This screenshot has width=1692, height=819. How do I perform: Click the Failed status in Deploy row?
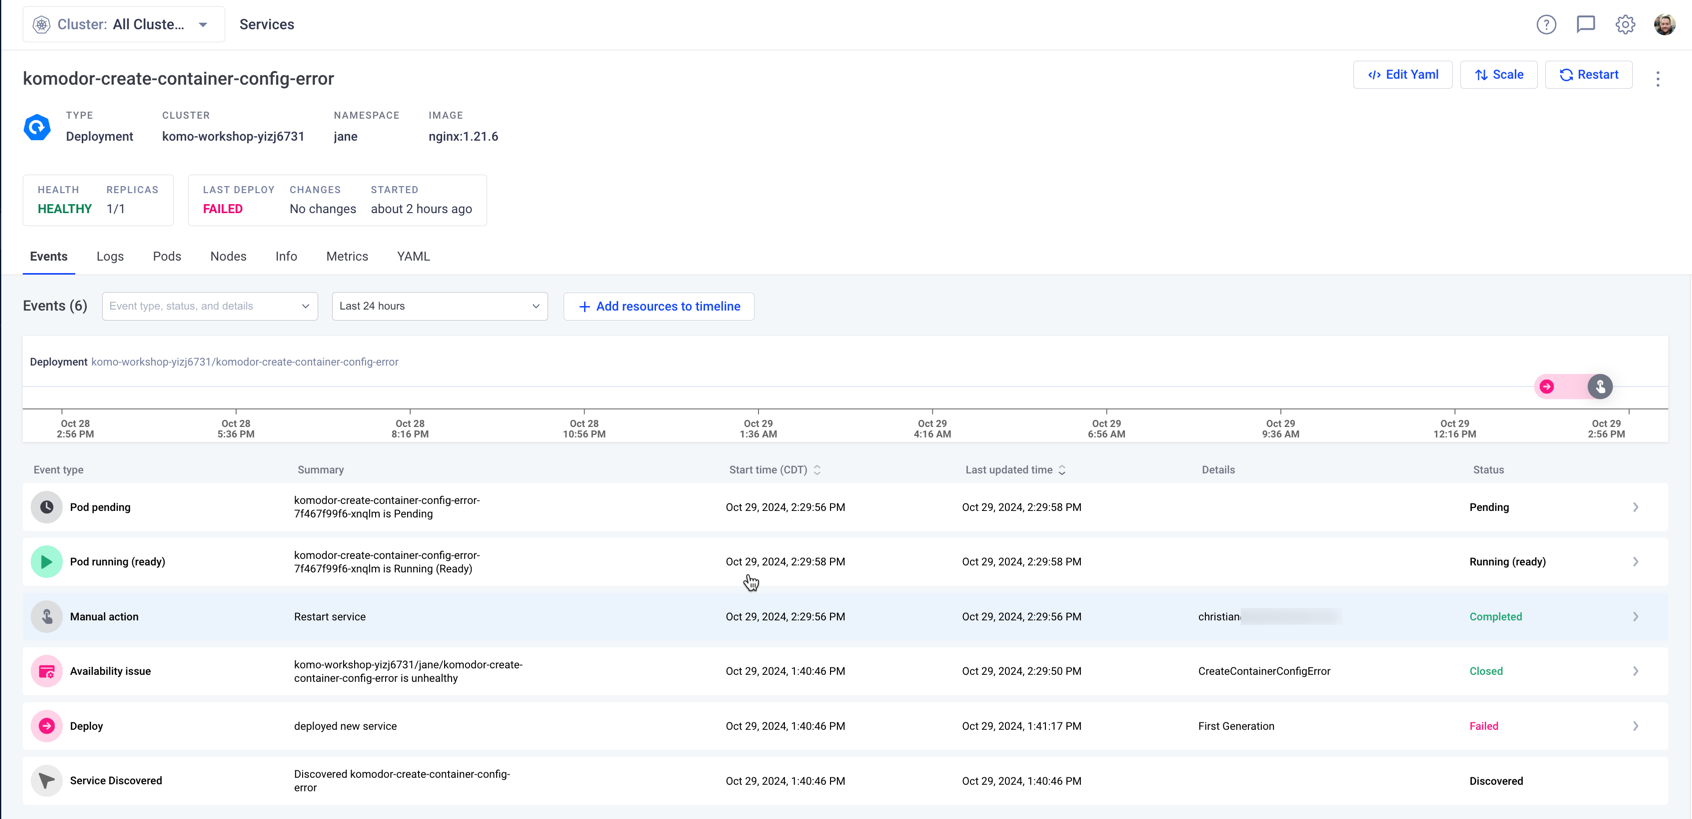1483,726
